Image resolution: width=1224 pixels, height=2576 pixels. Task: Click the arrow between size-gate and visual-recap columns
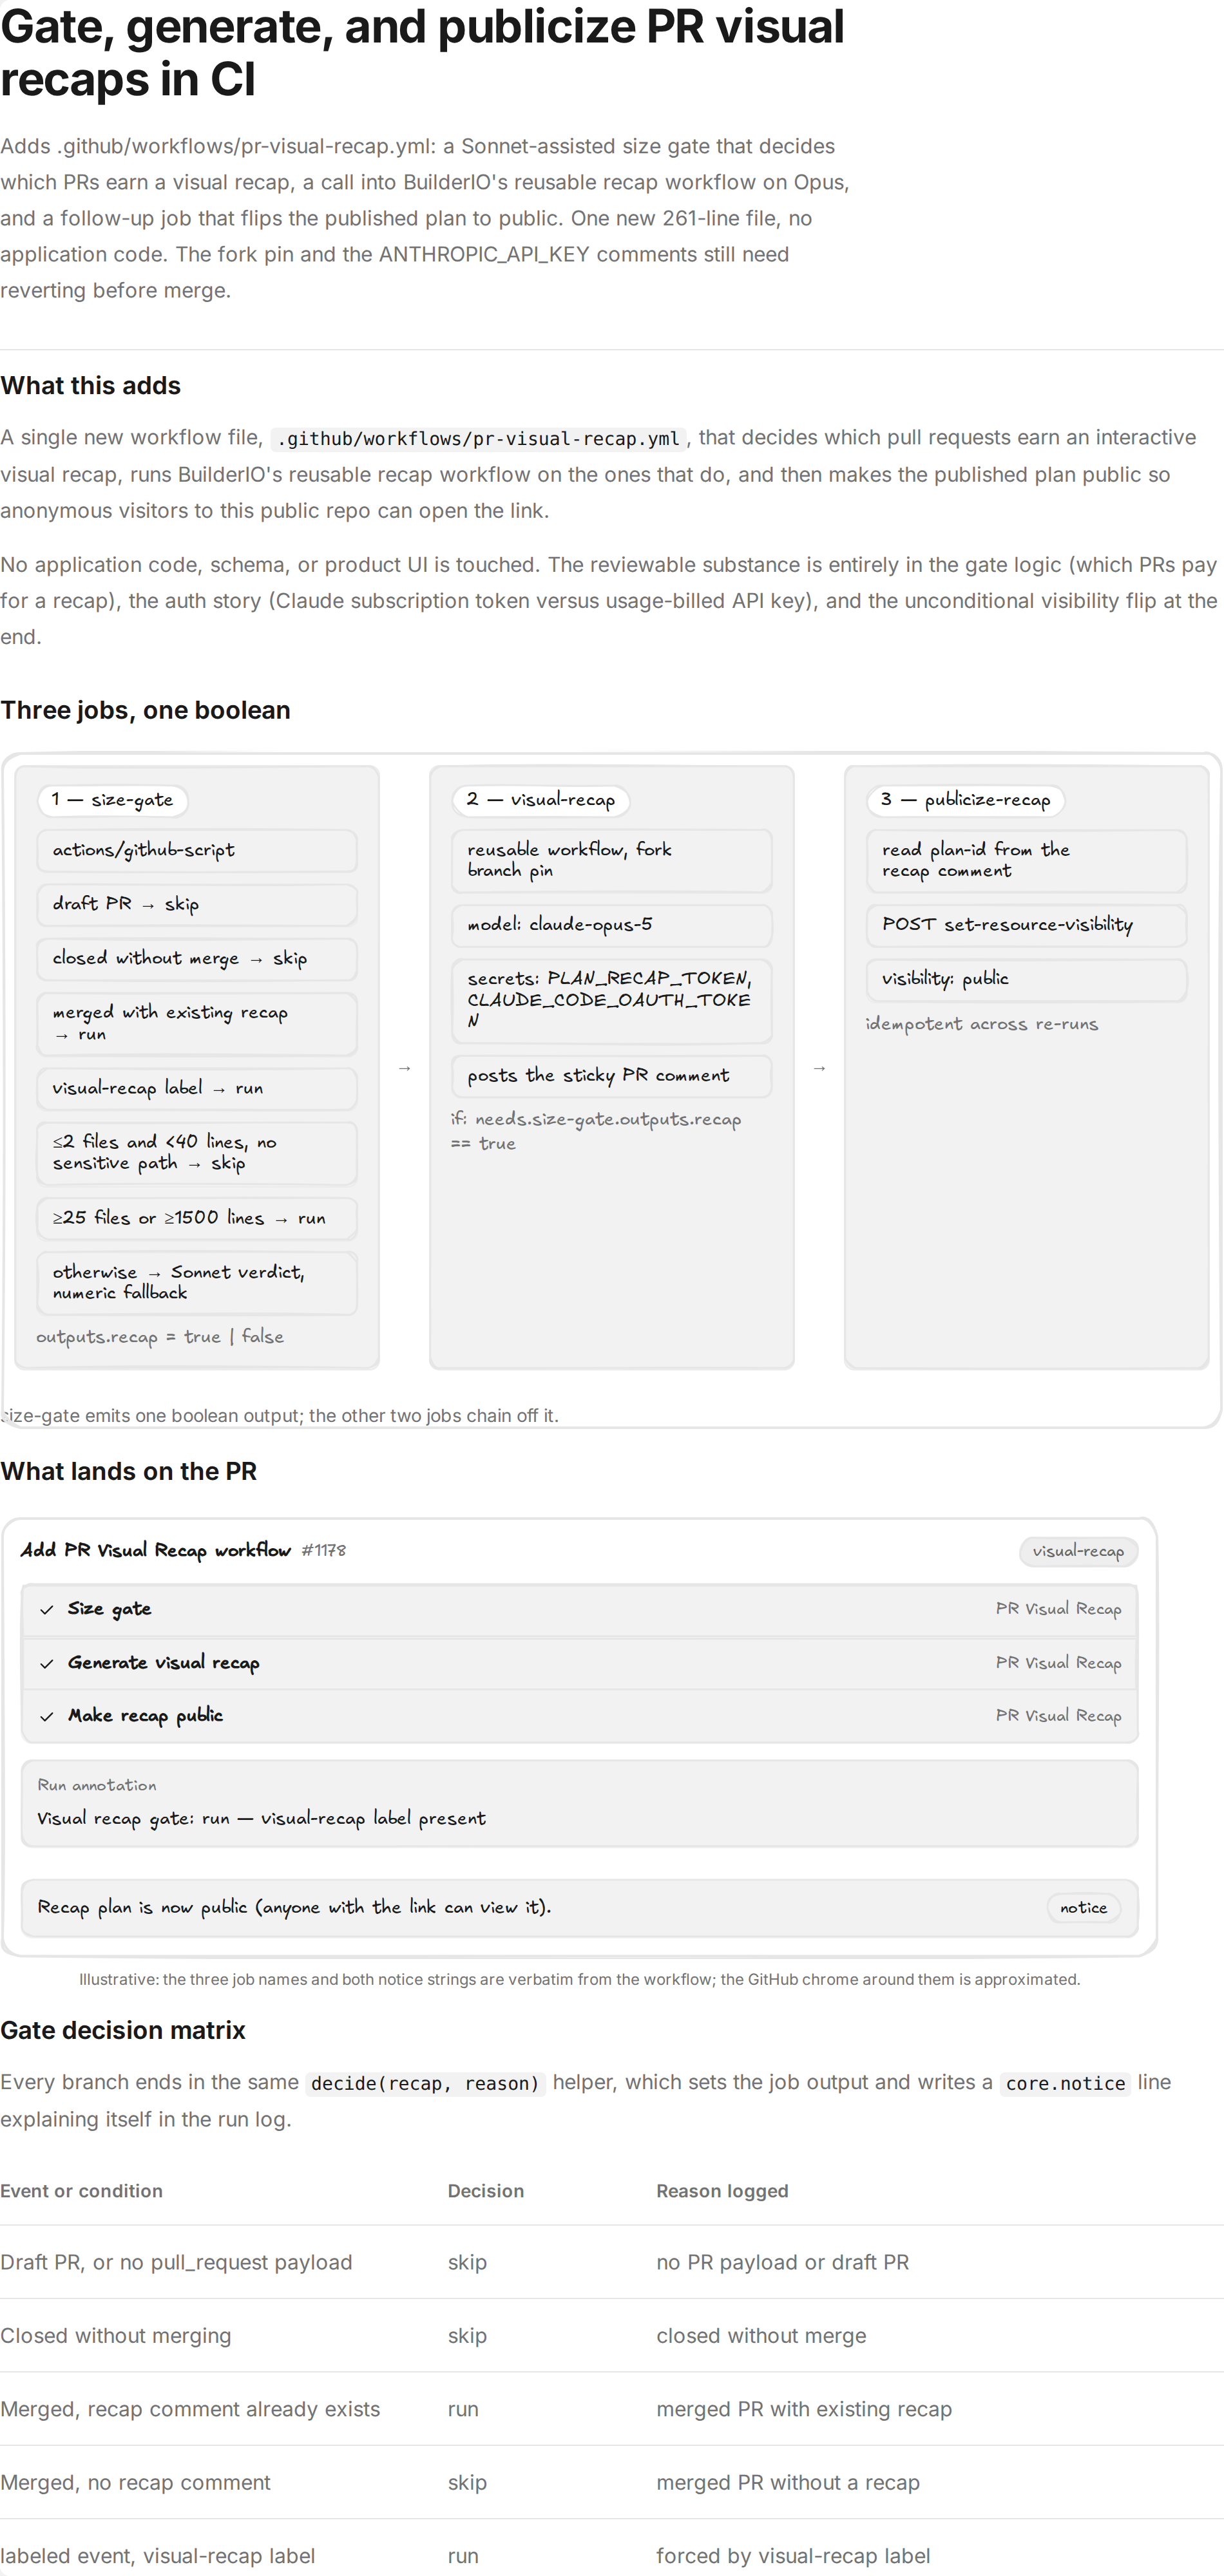404,1068
